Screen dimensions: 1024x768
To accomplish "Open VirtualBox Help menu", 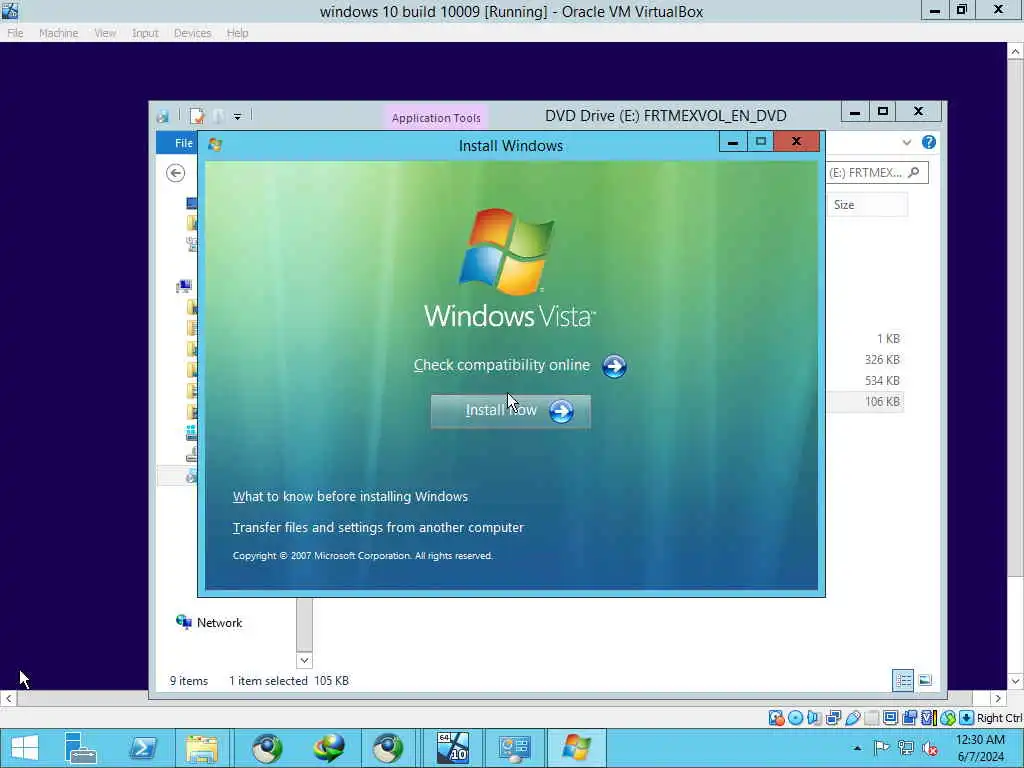I will coord(237,33).
